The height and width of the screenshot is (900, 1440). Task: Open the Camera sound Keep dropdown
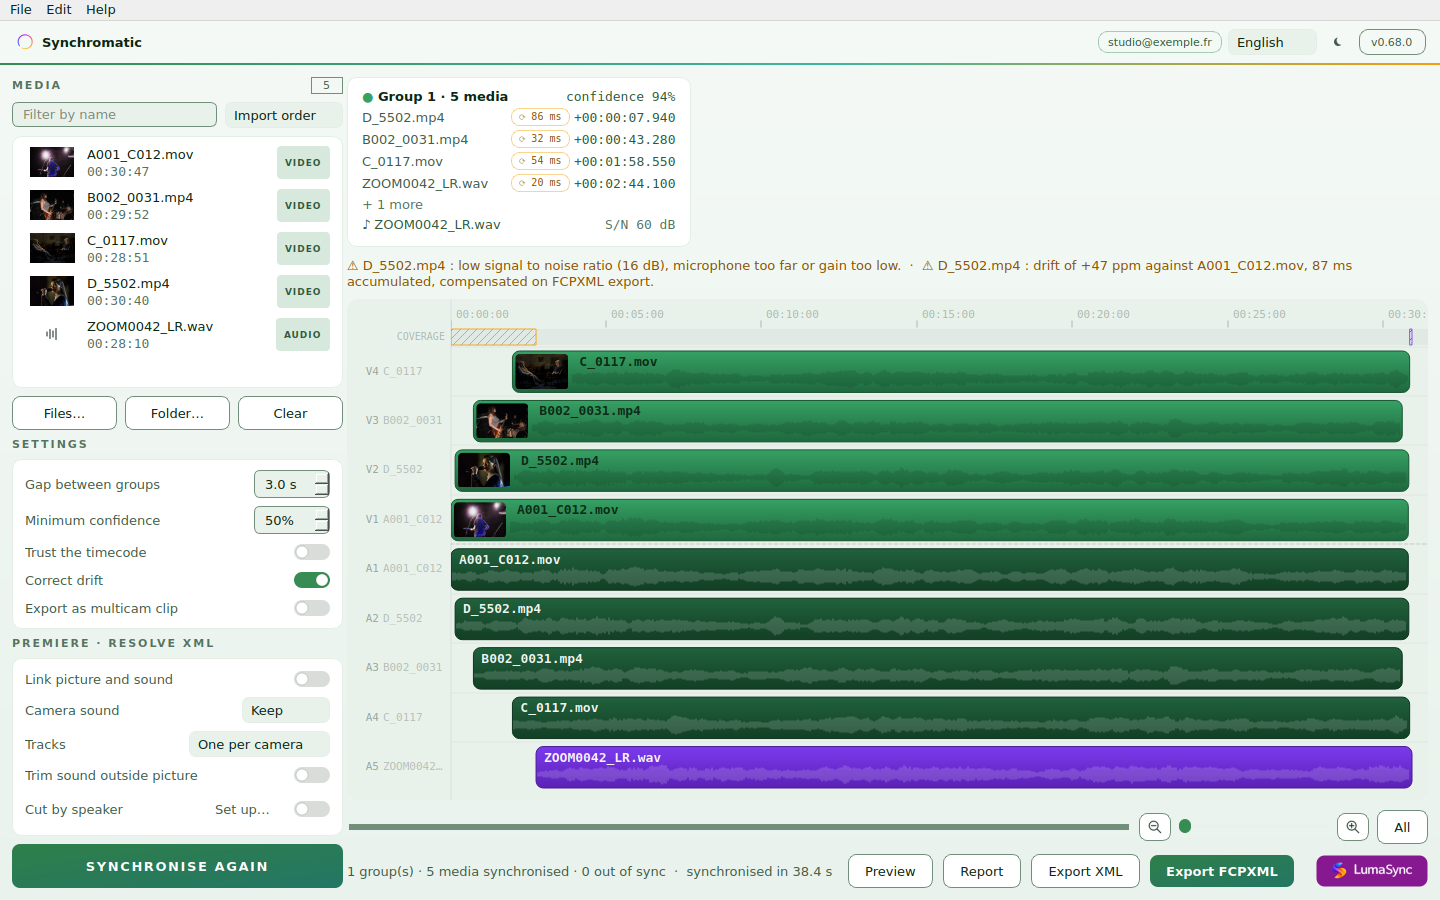click(286, 710)
